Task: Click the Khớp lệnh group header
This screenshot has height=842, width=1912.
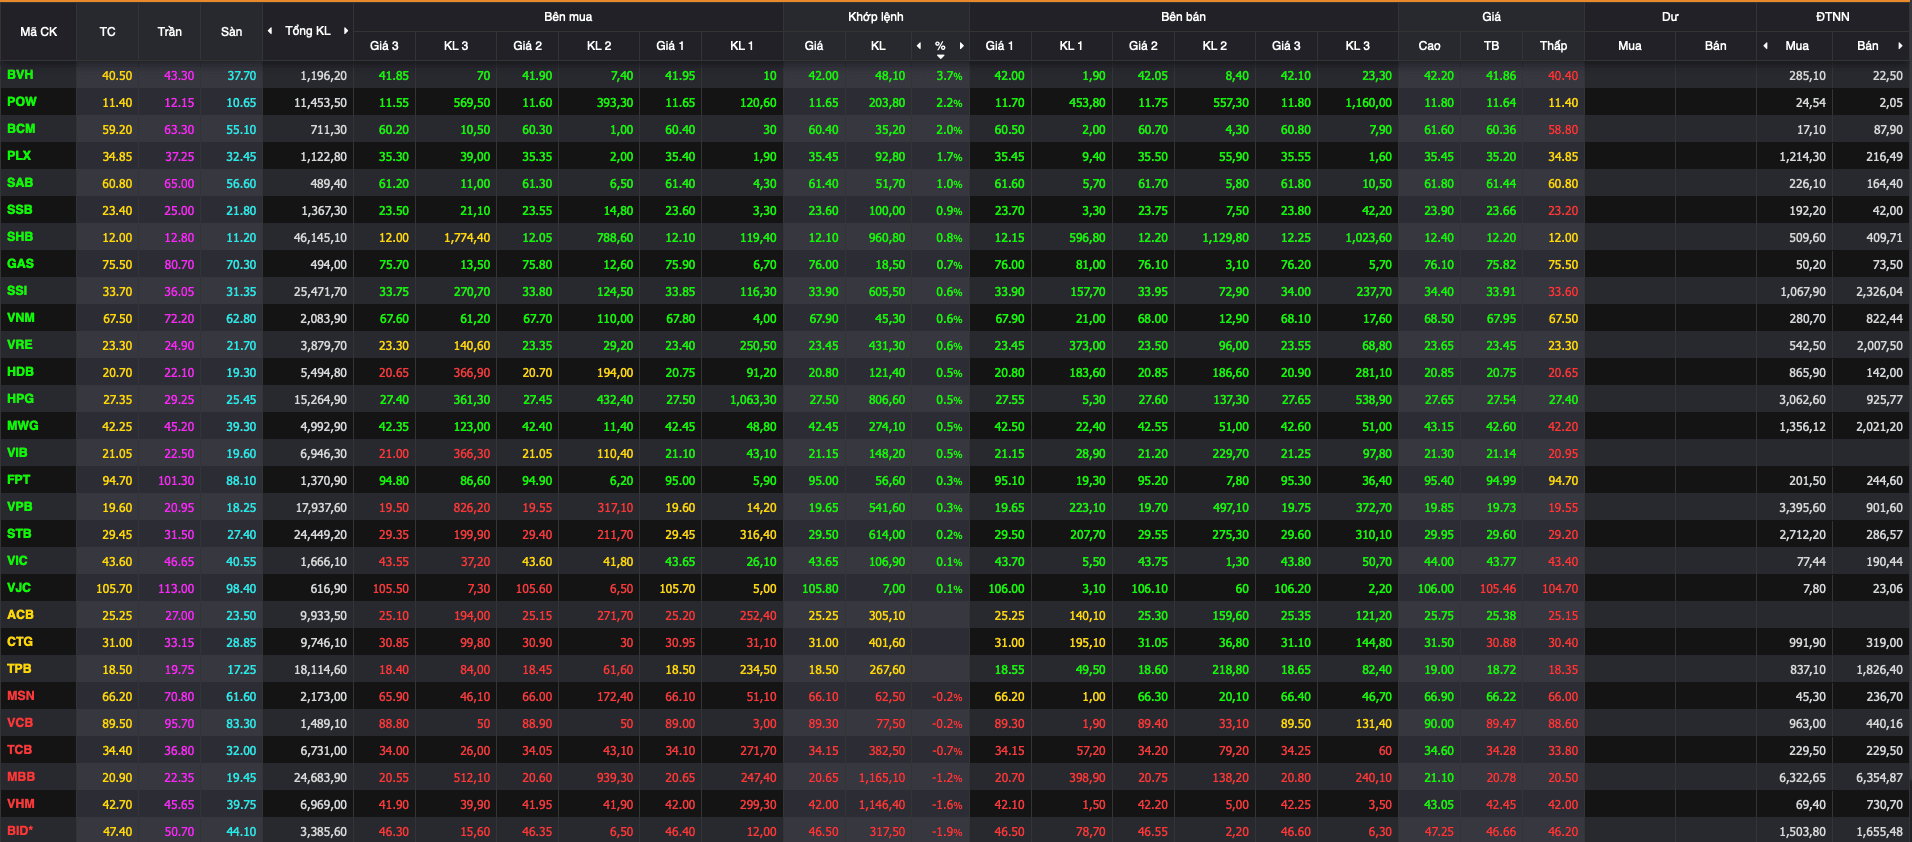Action: pyautogui.click(x=876, y=17)
